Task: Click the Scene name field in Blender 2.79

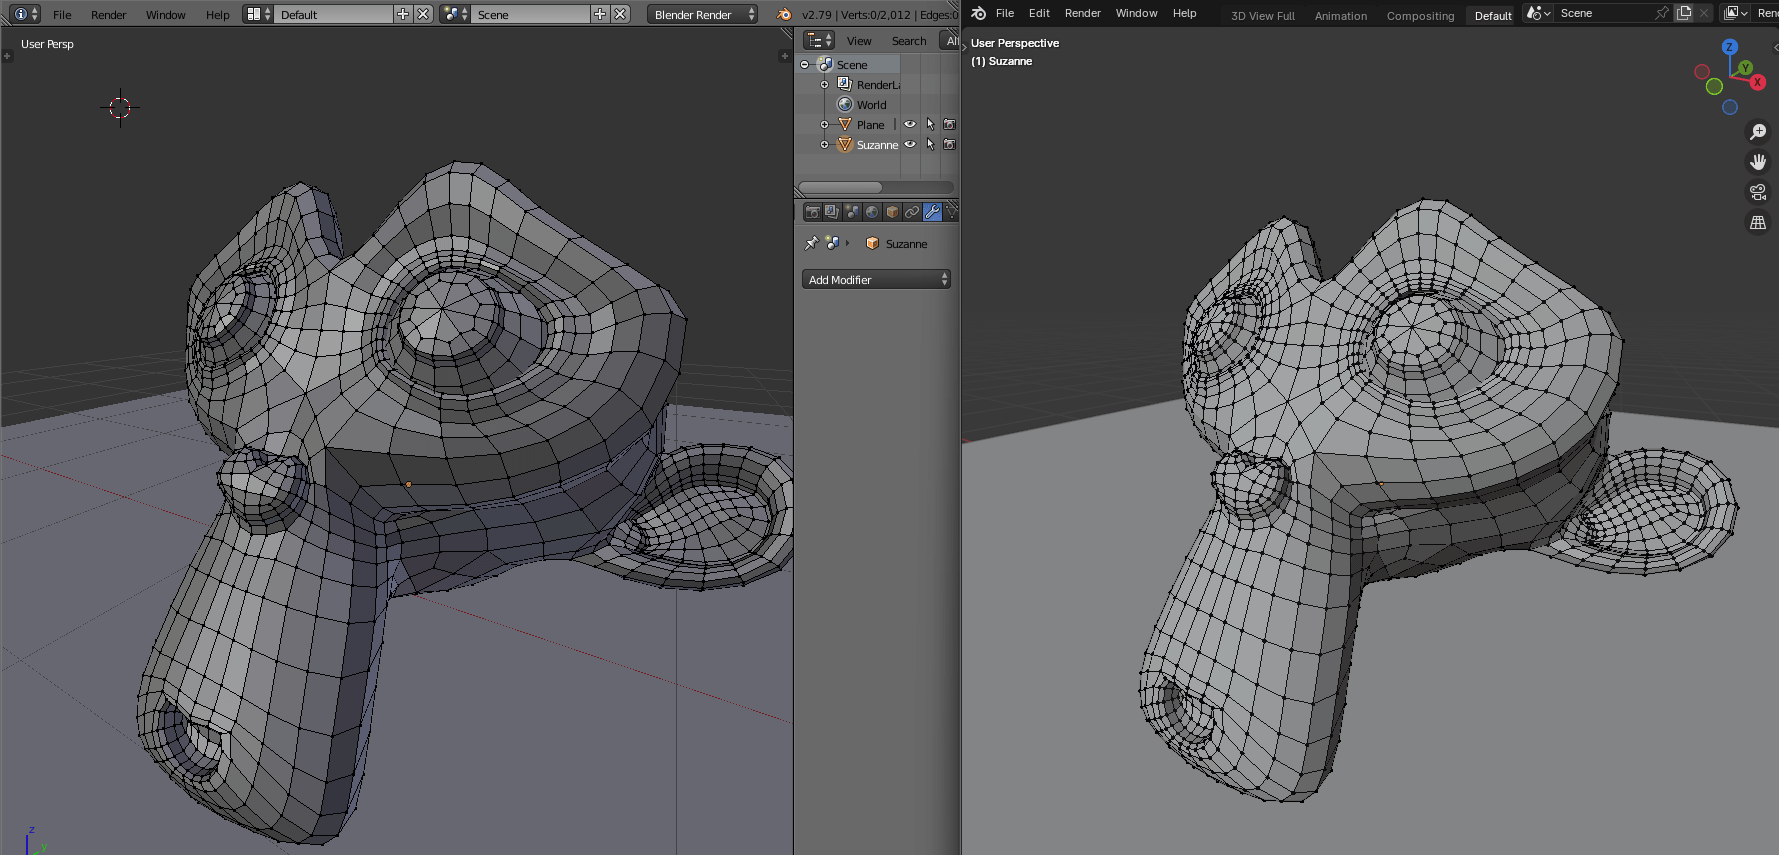Action: point(530,14)
